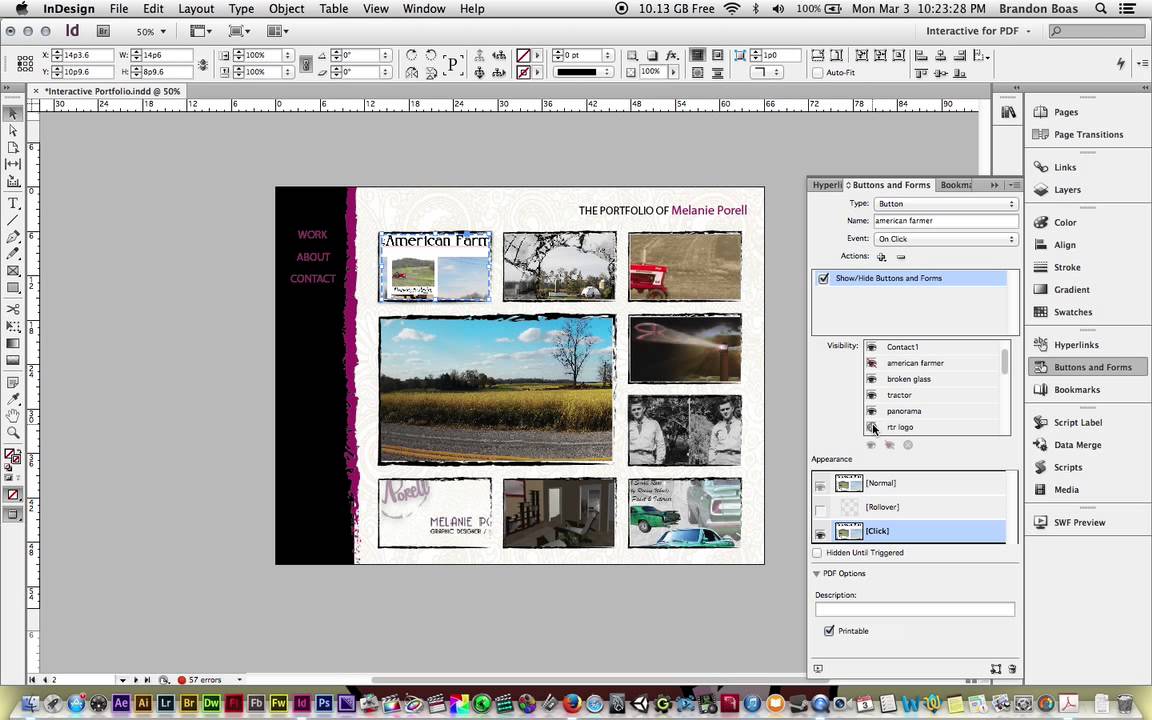Add a new action with plus icon
1152x720 pixels.
881,256
